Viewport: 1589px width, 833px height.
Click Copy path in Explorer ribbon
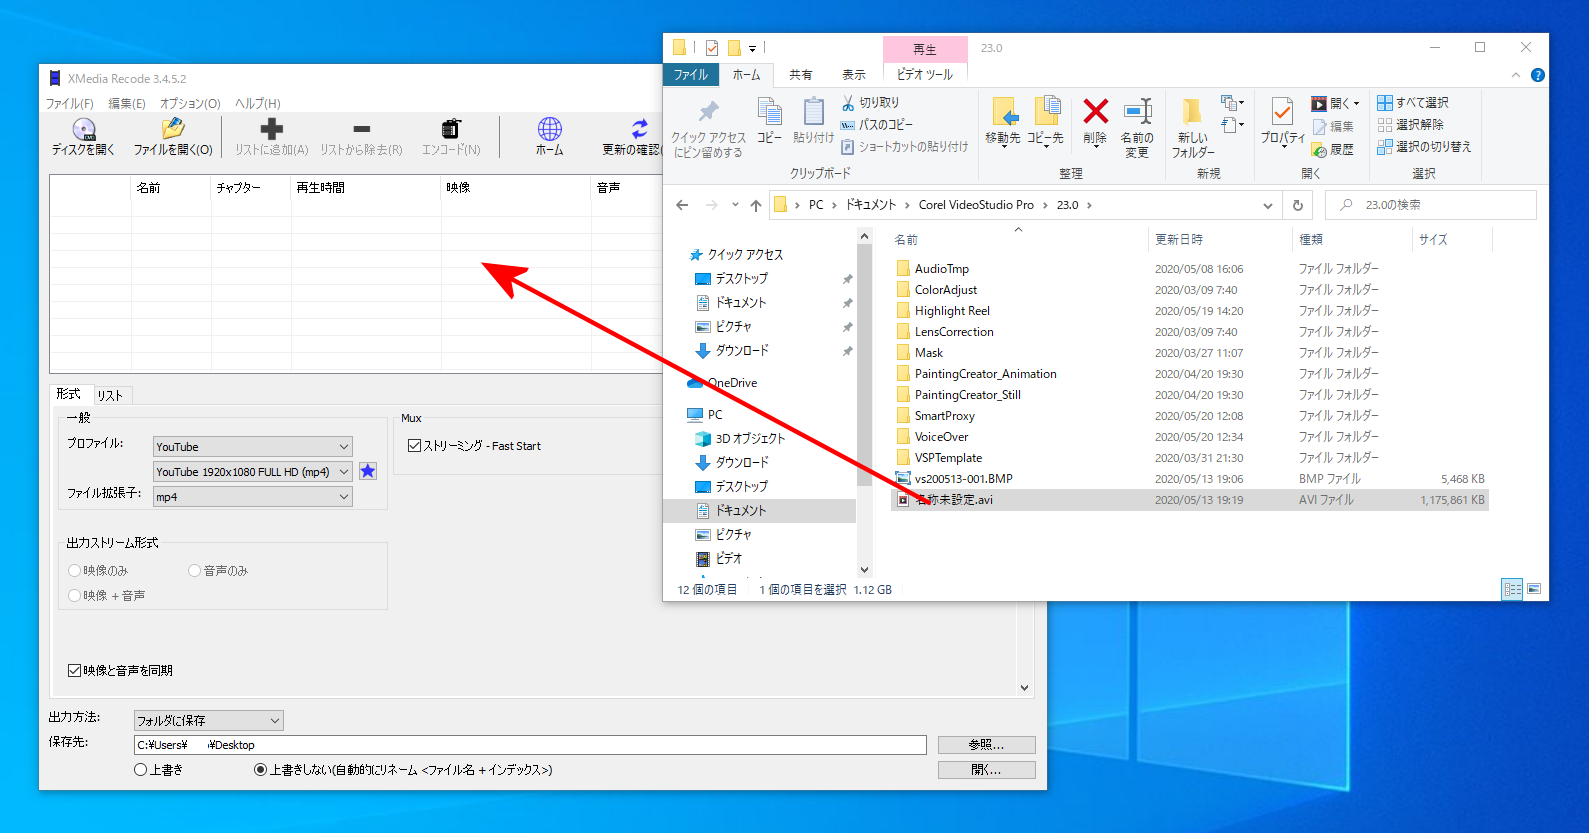click(876, 125)
